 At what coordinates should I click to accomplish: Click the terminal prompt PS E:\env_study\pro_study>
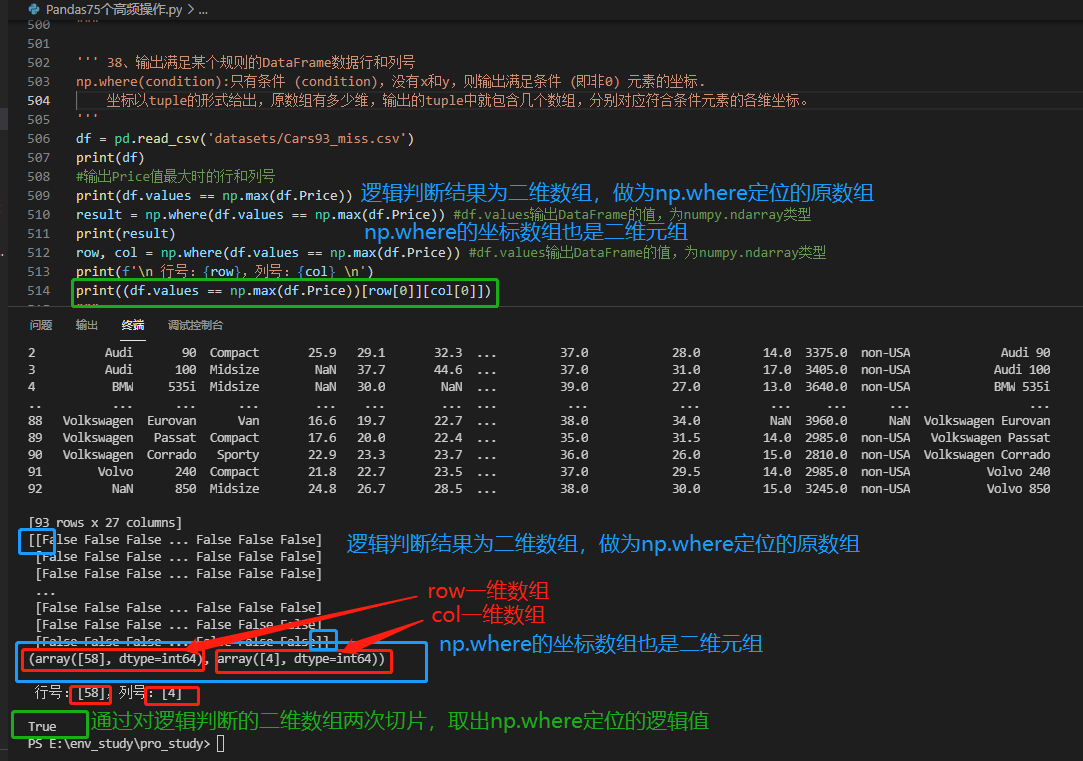(x=119, y=744)
